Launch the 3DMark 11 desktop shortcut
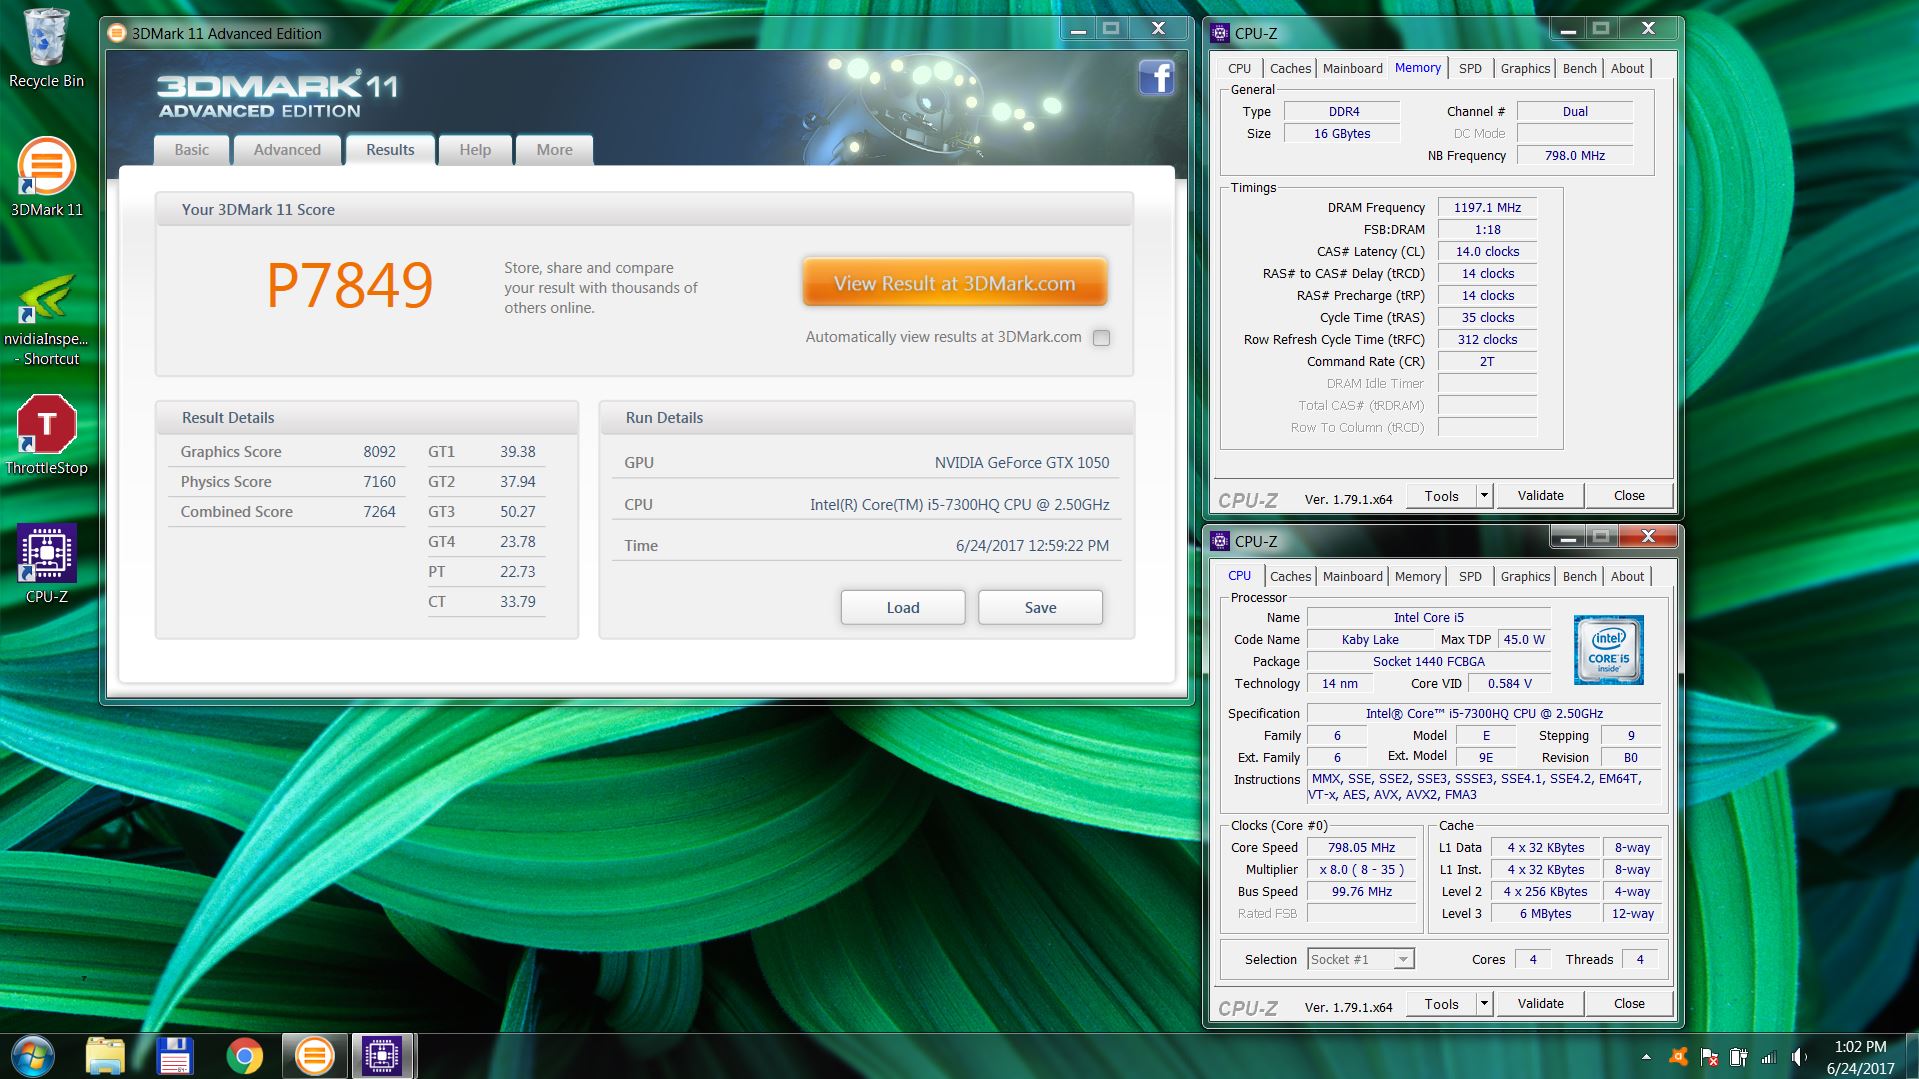The width and height of the screenshot is (1919, 1079). coord(46,178)
